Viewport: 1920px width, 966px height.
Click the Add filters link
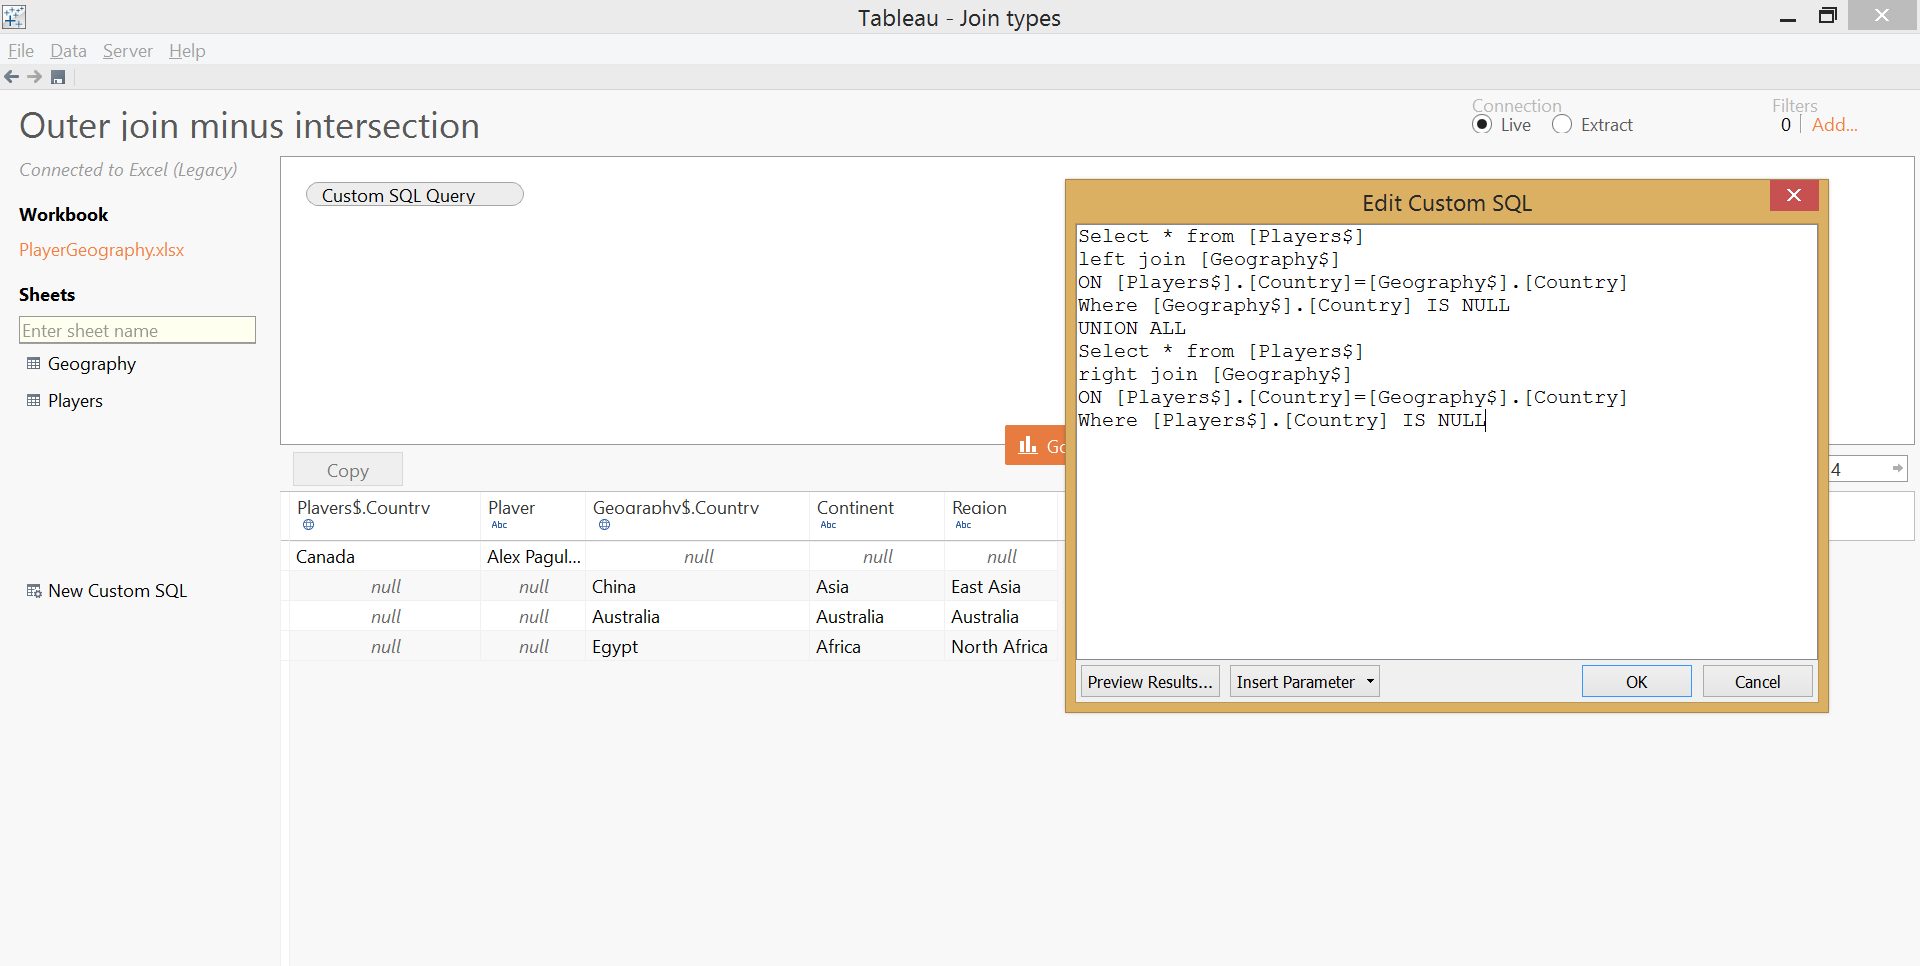(x=1834, y=125)
